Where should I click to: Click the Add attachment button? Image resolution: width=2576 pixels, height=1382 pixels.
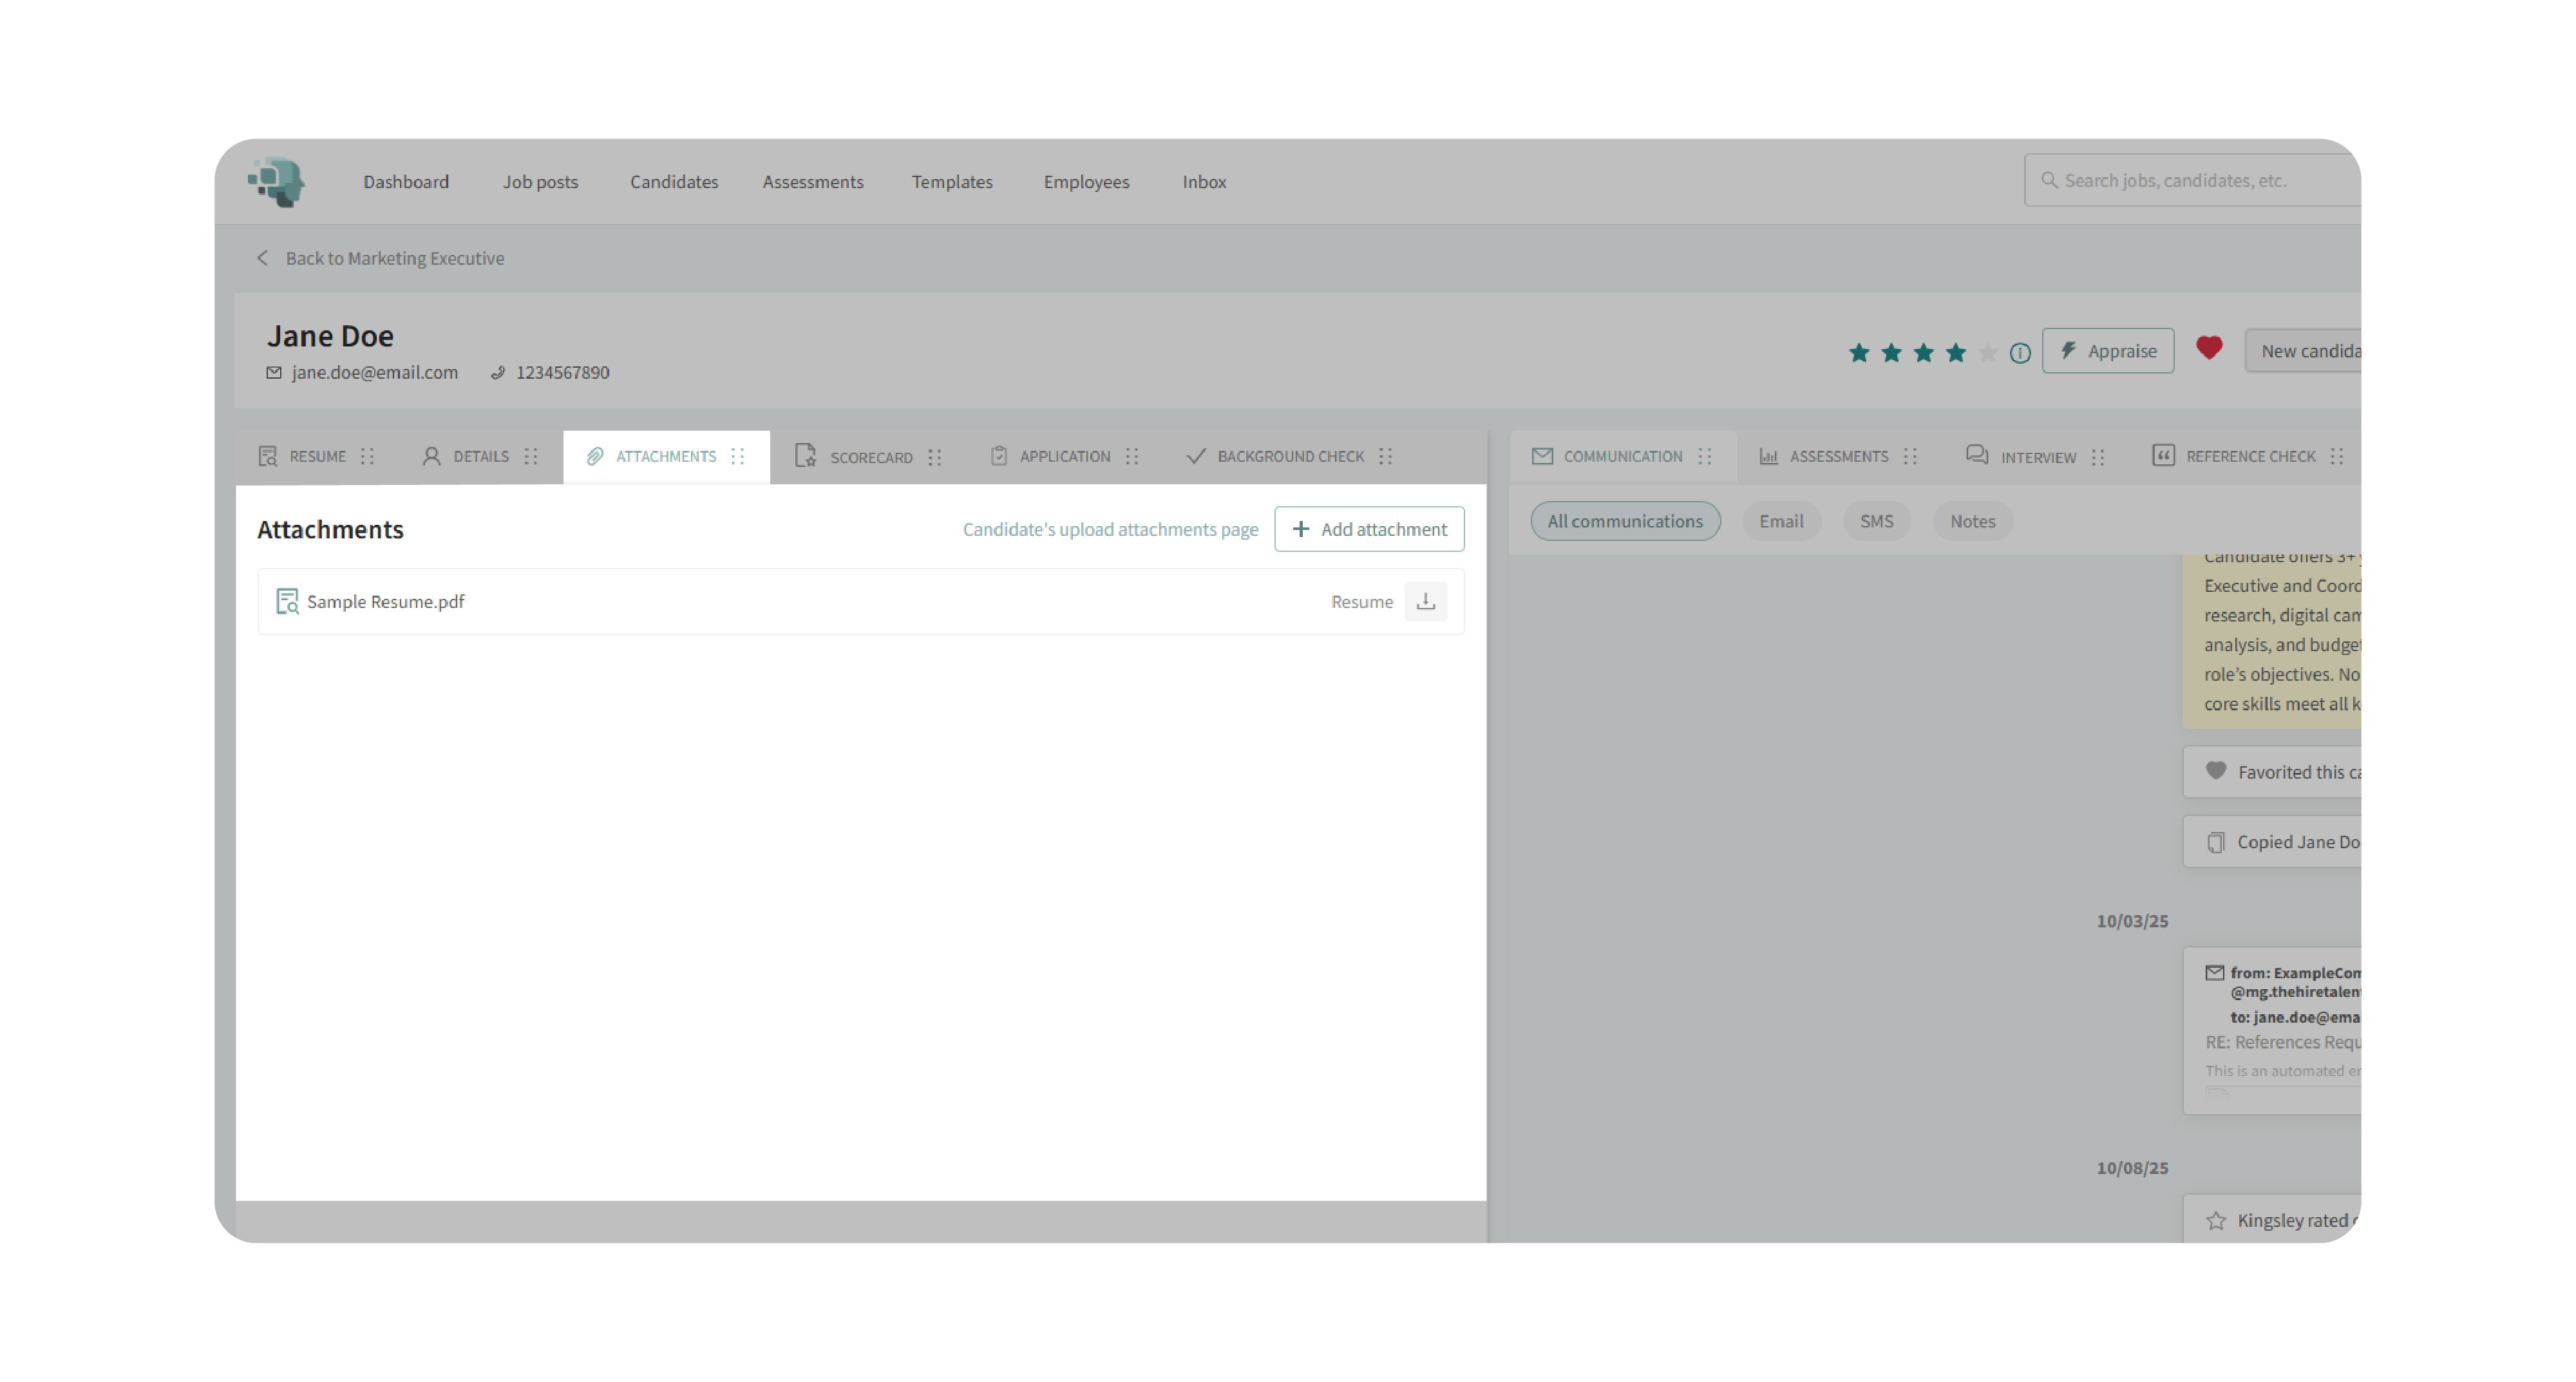1369,529
